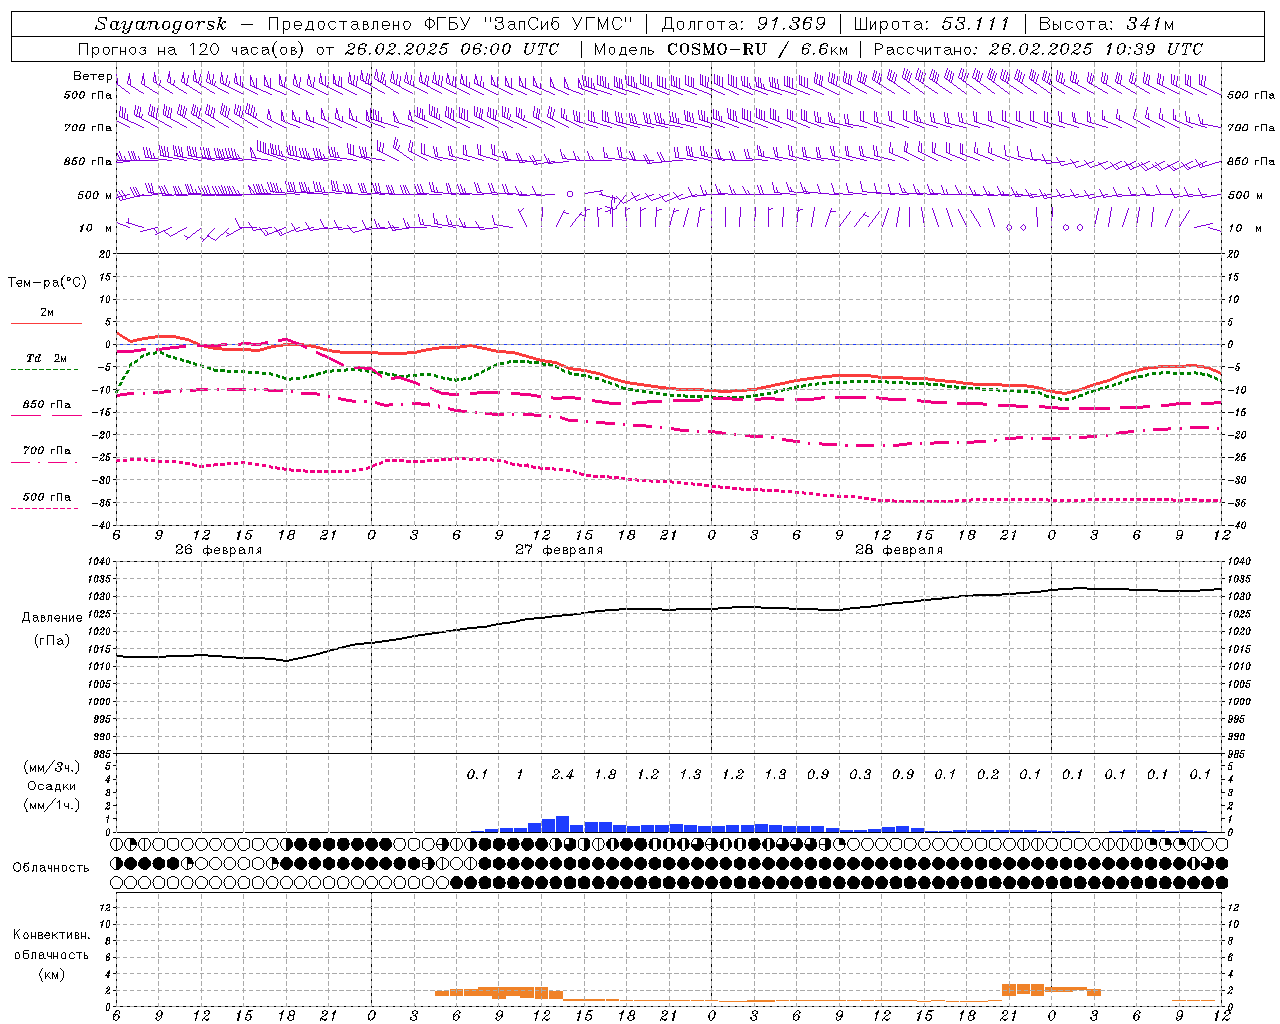Click the '(гПа)' pressure unit label
This screenshot has width=1280, height=1024.
tap(52, 641)
